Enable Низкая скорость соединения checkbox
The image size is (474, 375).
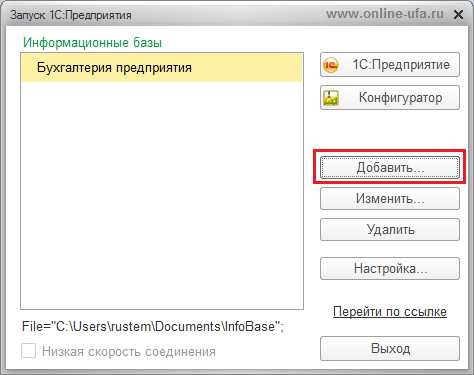pos(28,351)
